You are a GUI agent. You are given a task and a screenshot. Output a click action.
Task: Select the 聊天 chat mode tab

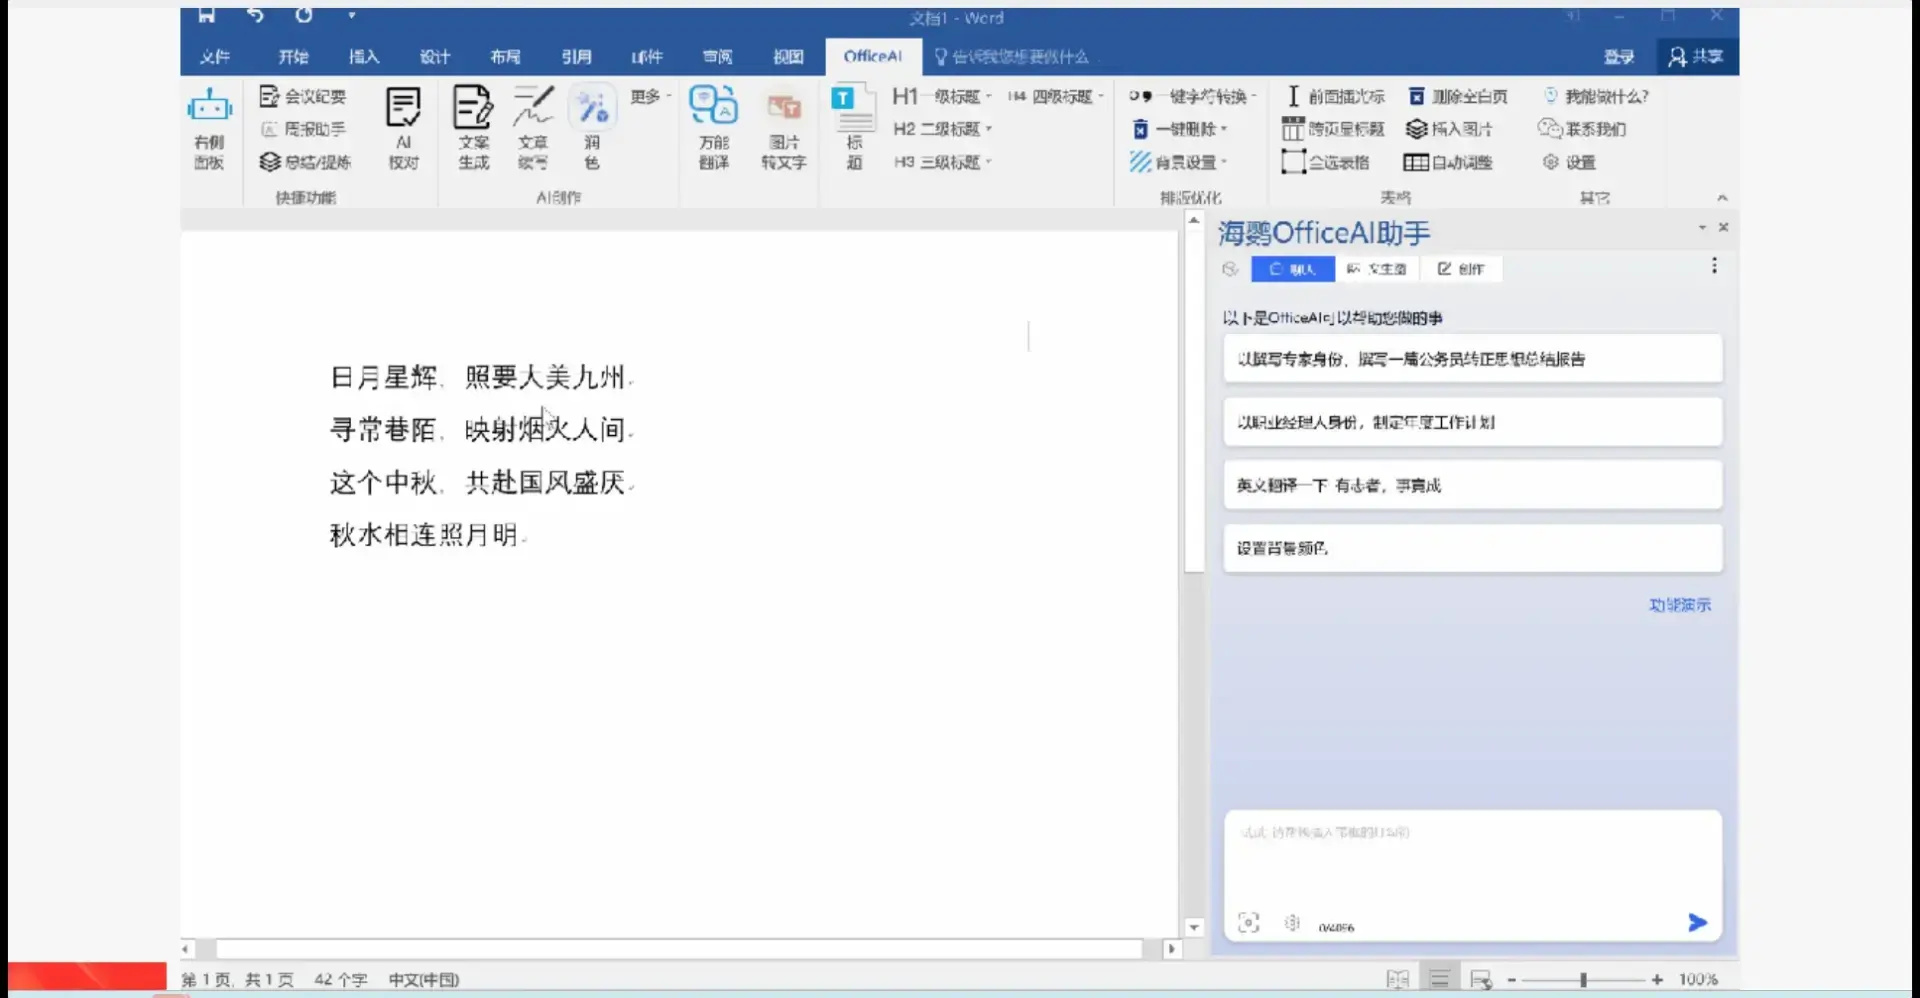pyautogui.click(x=1292, y=268)
